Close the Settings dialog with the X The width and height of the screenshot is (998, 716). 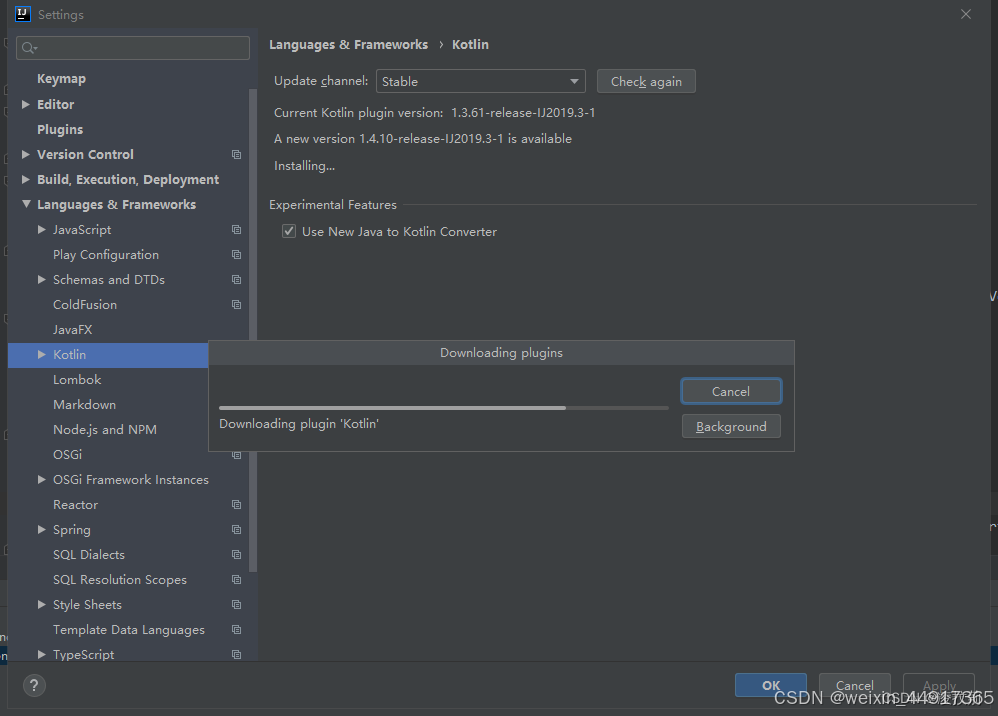tap(966, 14)
